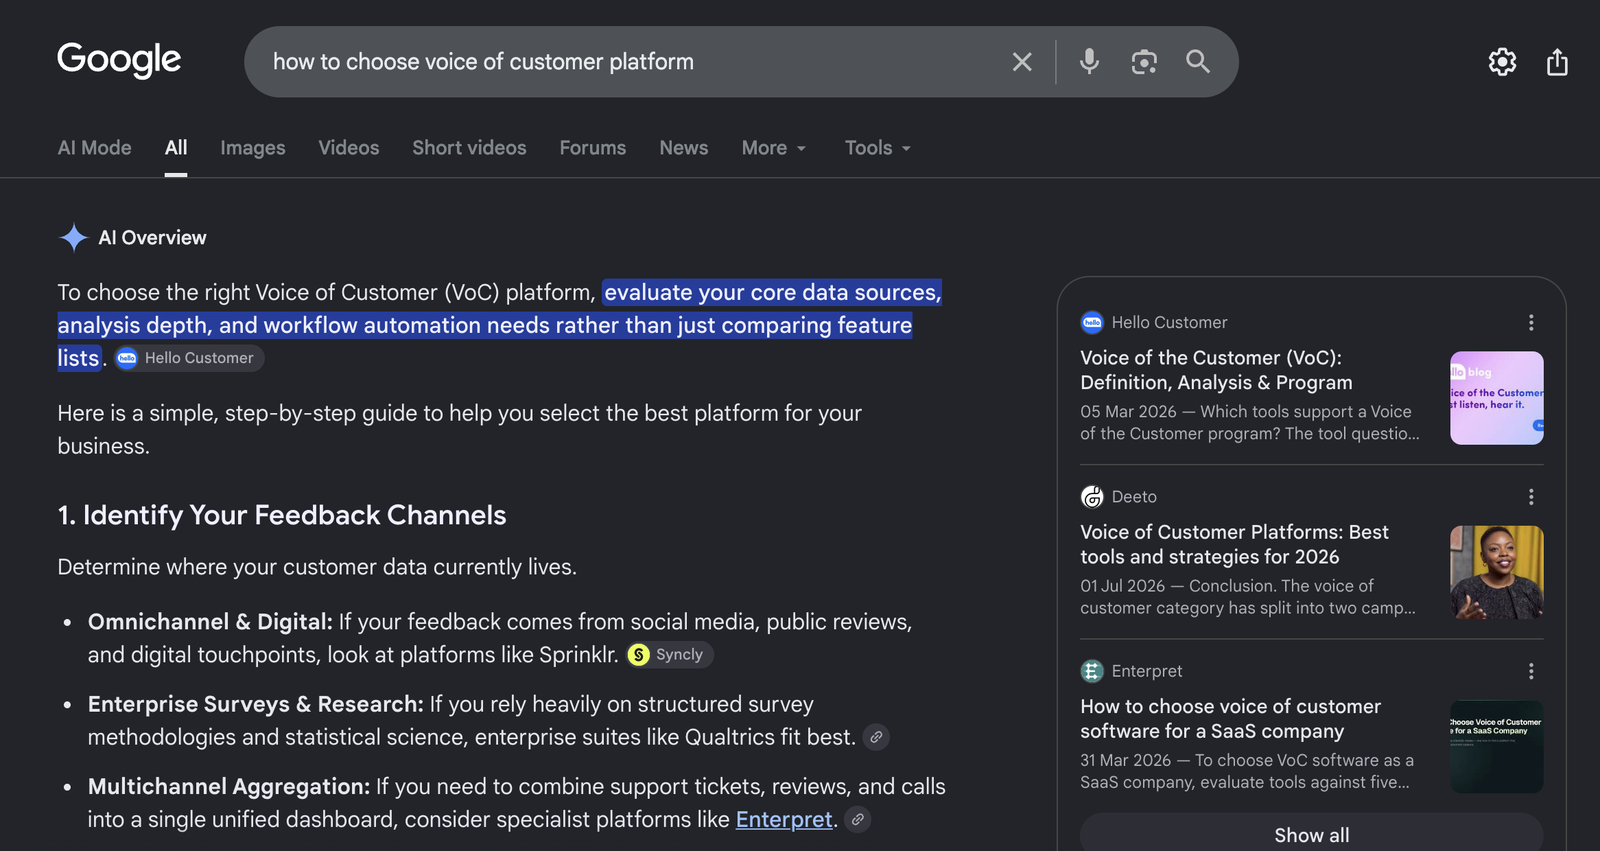Click the link icon after Qualtrics sentence
The image size is (1600, 851).
pyautogui.click(x=876, y=737)
